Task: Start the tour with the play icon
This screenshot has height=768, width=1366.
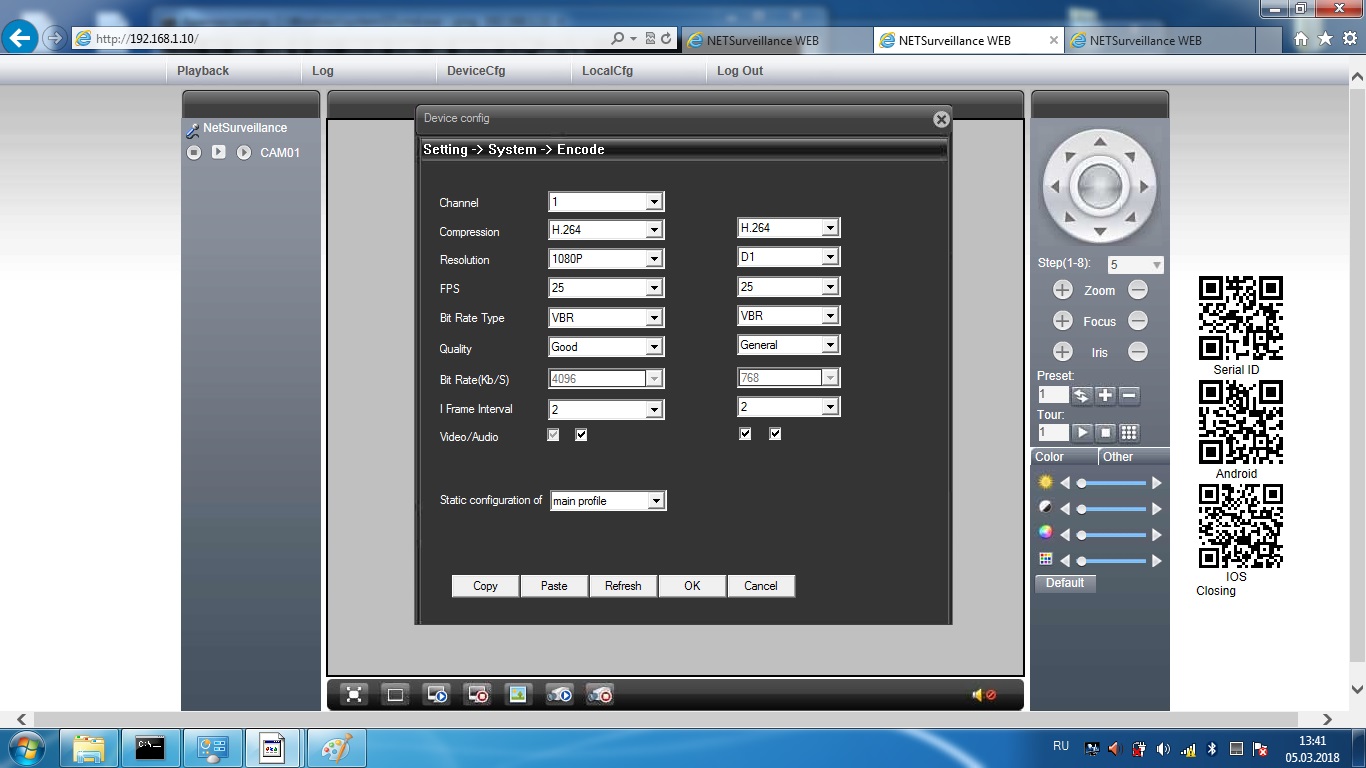Action: point(1082,433)
